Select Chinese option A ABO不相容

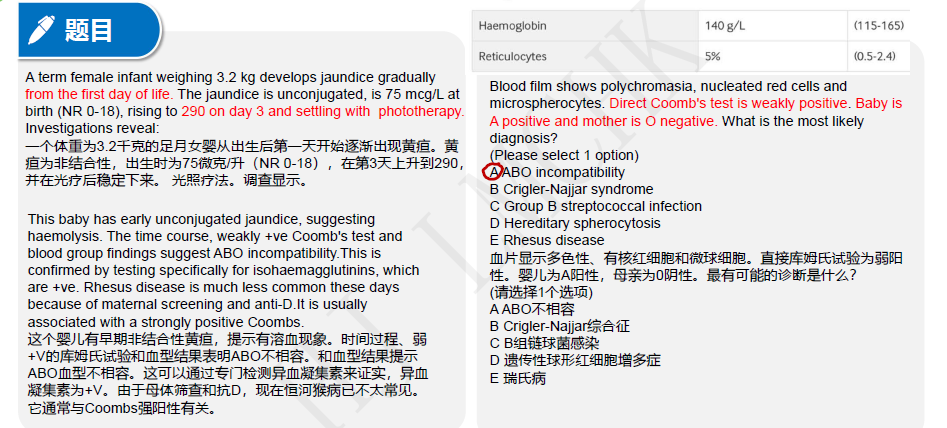(532, 310)
